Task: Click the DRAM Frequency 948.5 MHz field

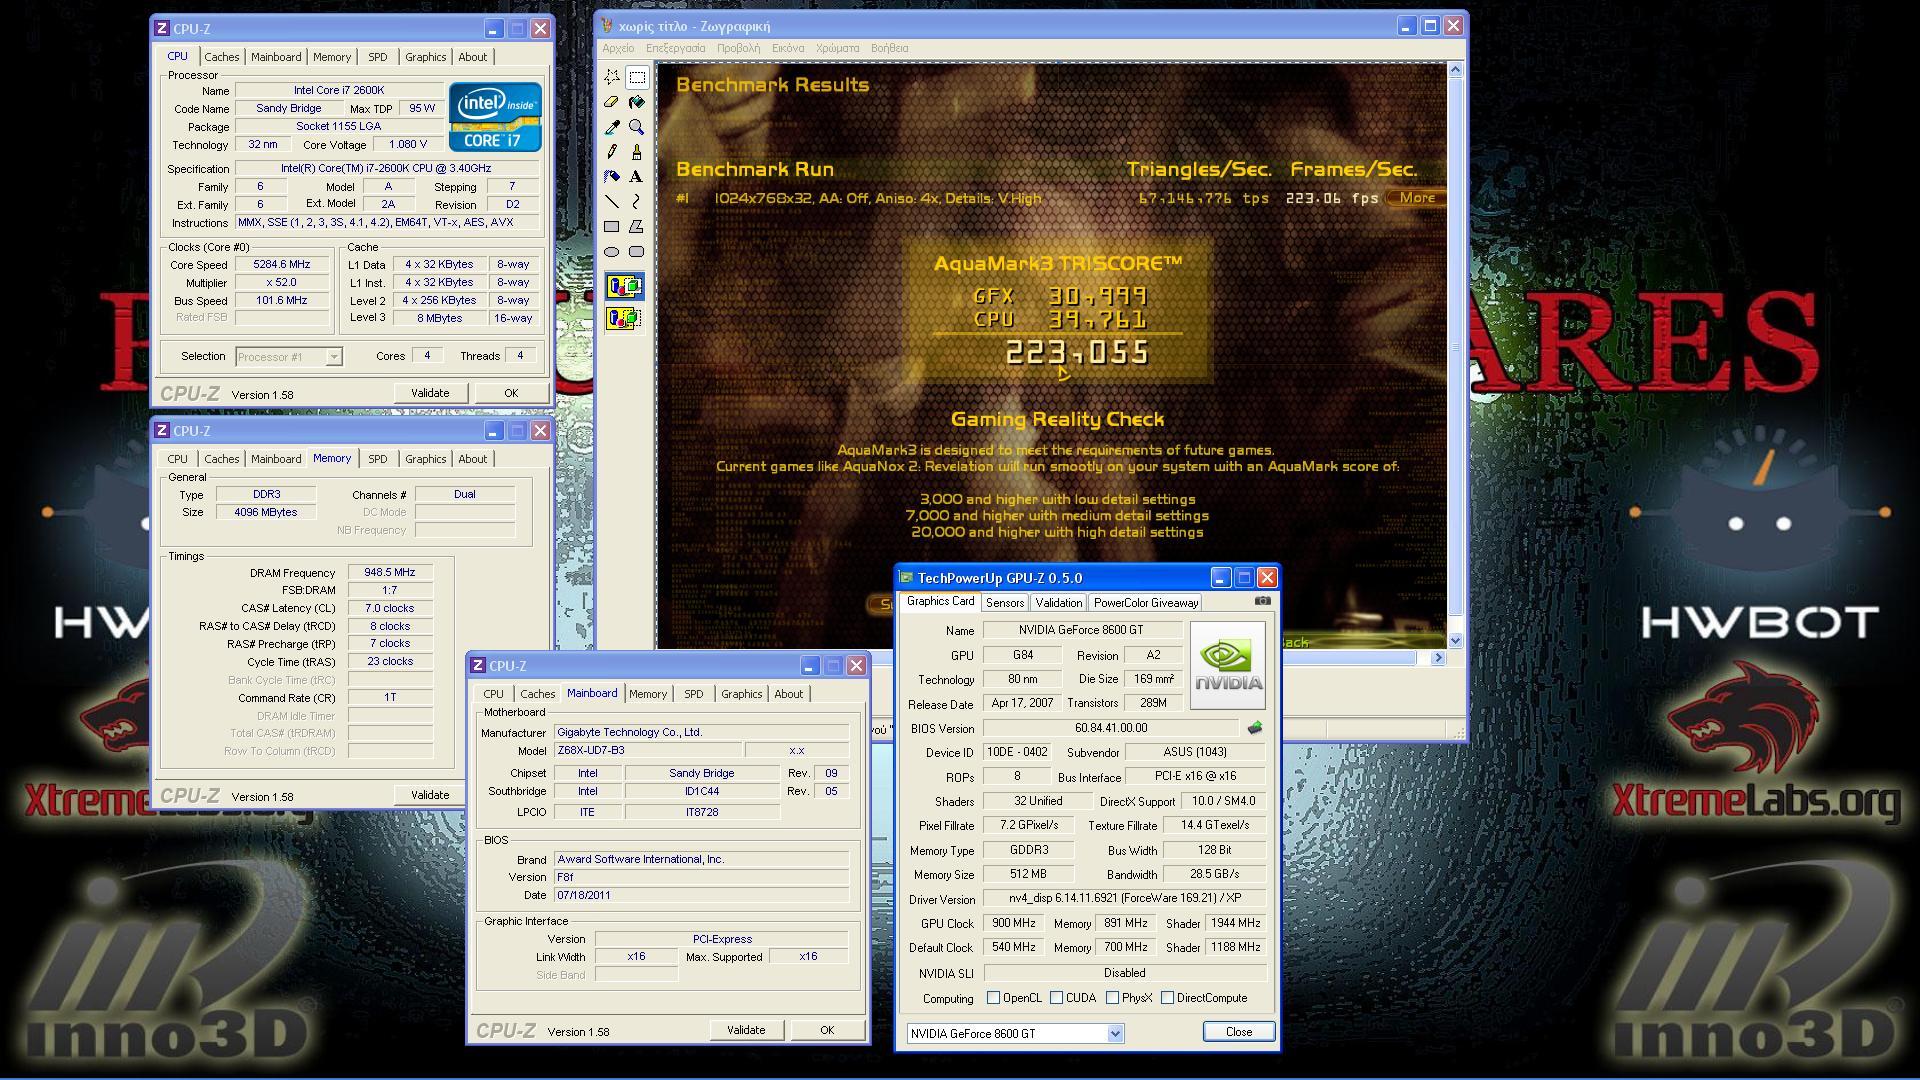Action: pyautogui.click(x=390, y=573)
